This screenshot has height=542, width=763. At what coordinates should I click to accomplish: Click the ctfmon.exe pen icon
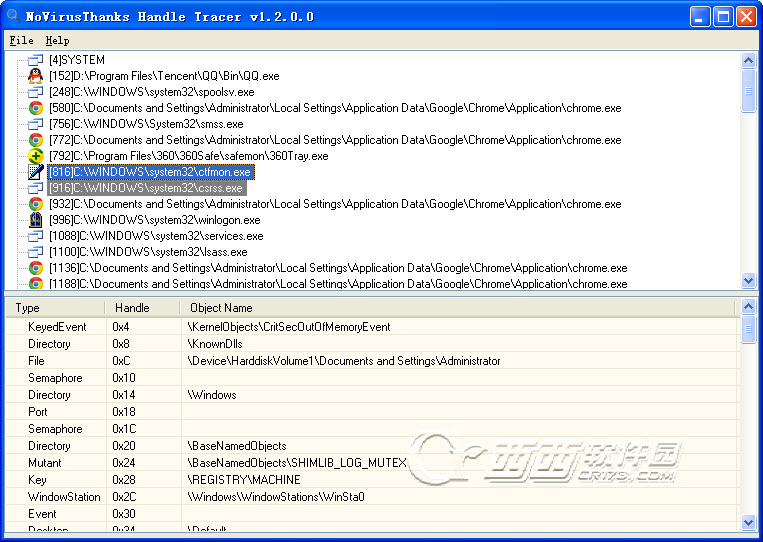click(35, 172)
